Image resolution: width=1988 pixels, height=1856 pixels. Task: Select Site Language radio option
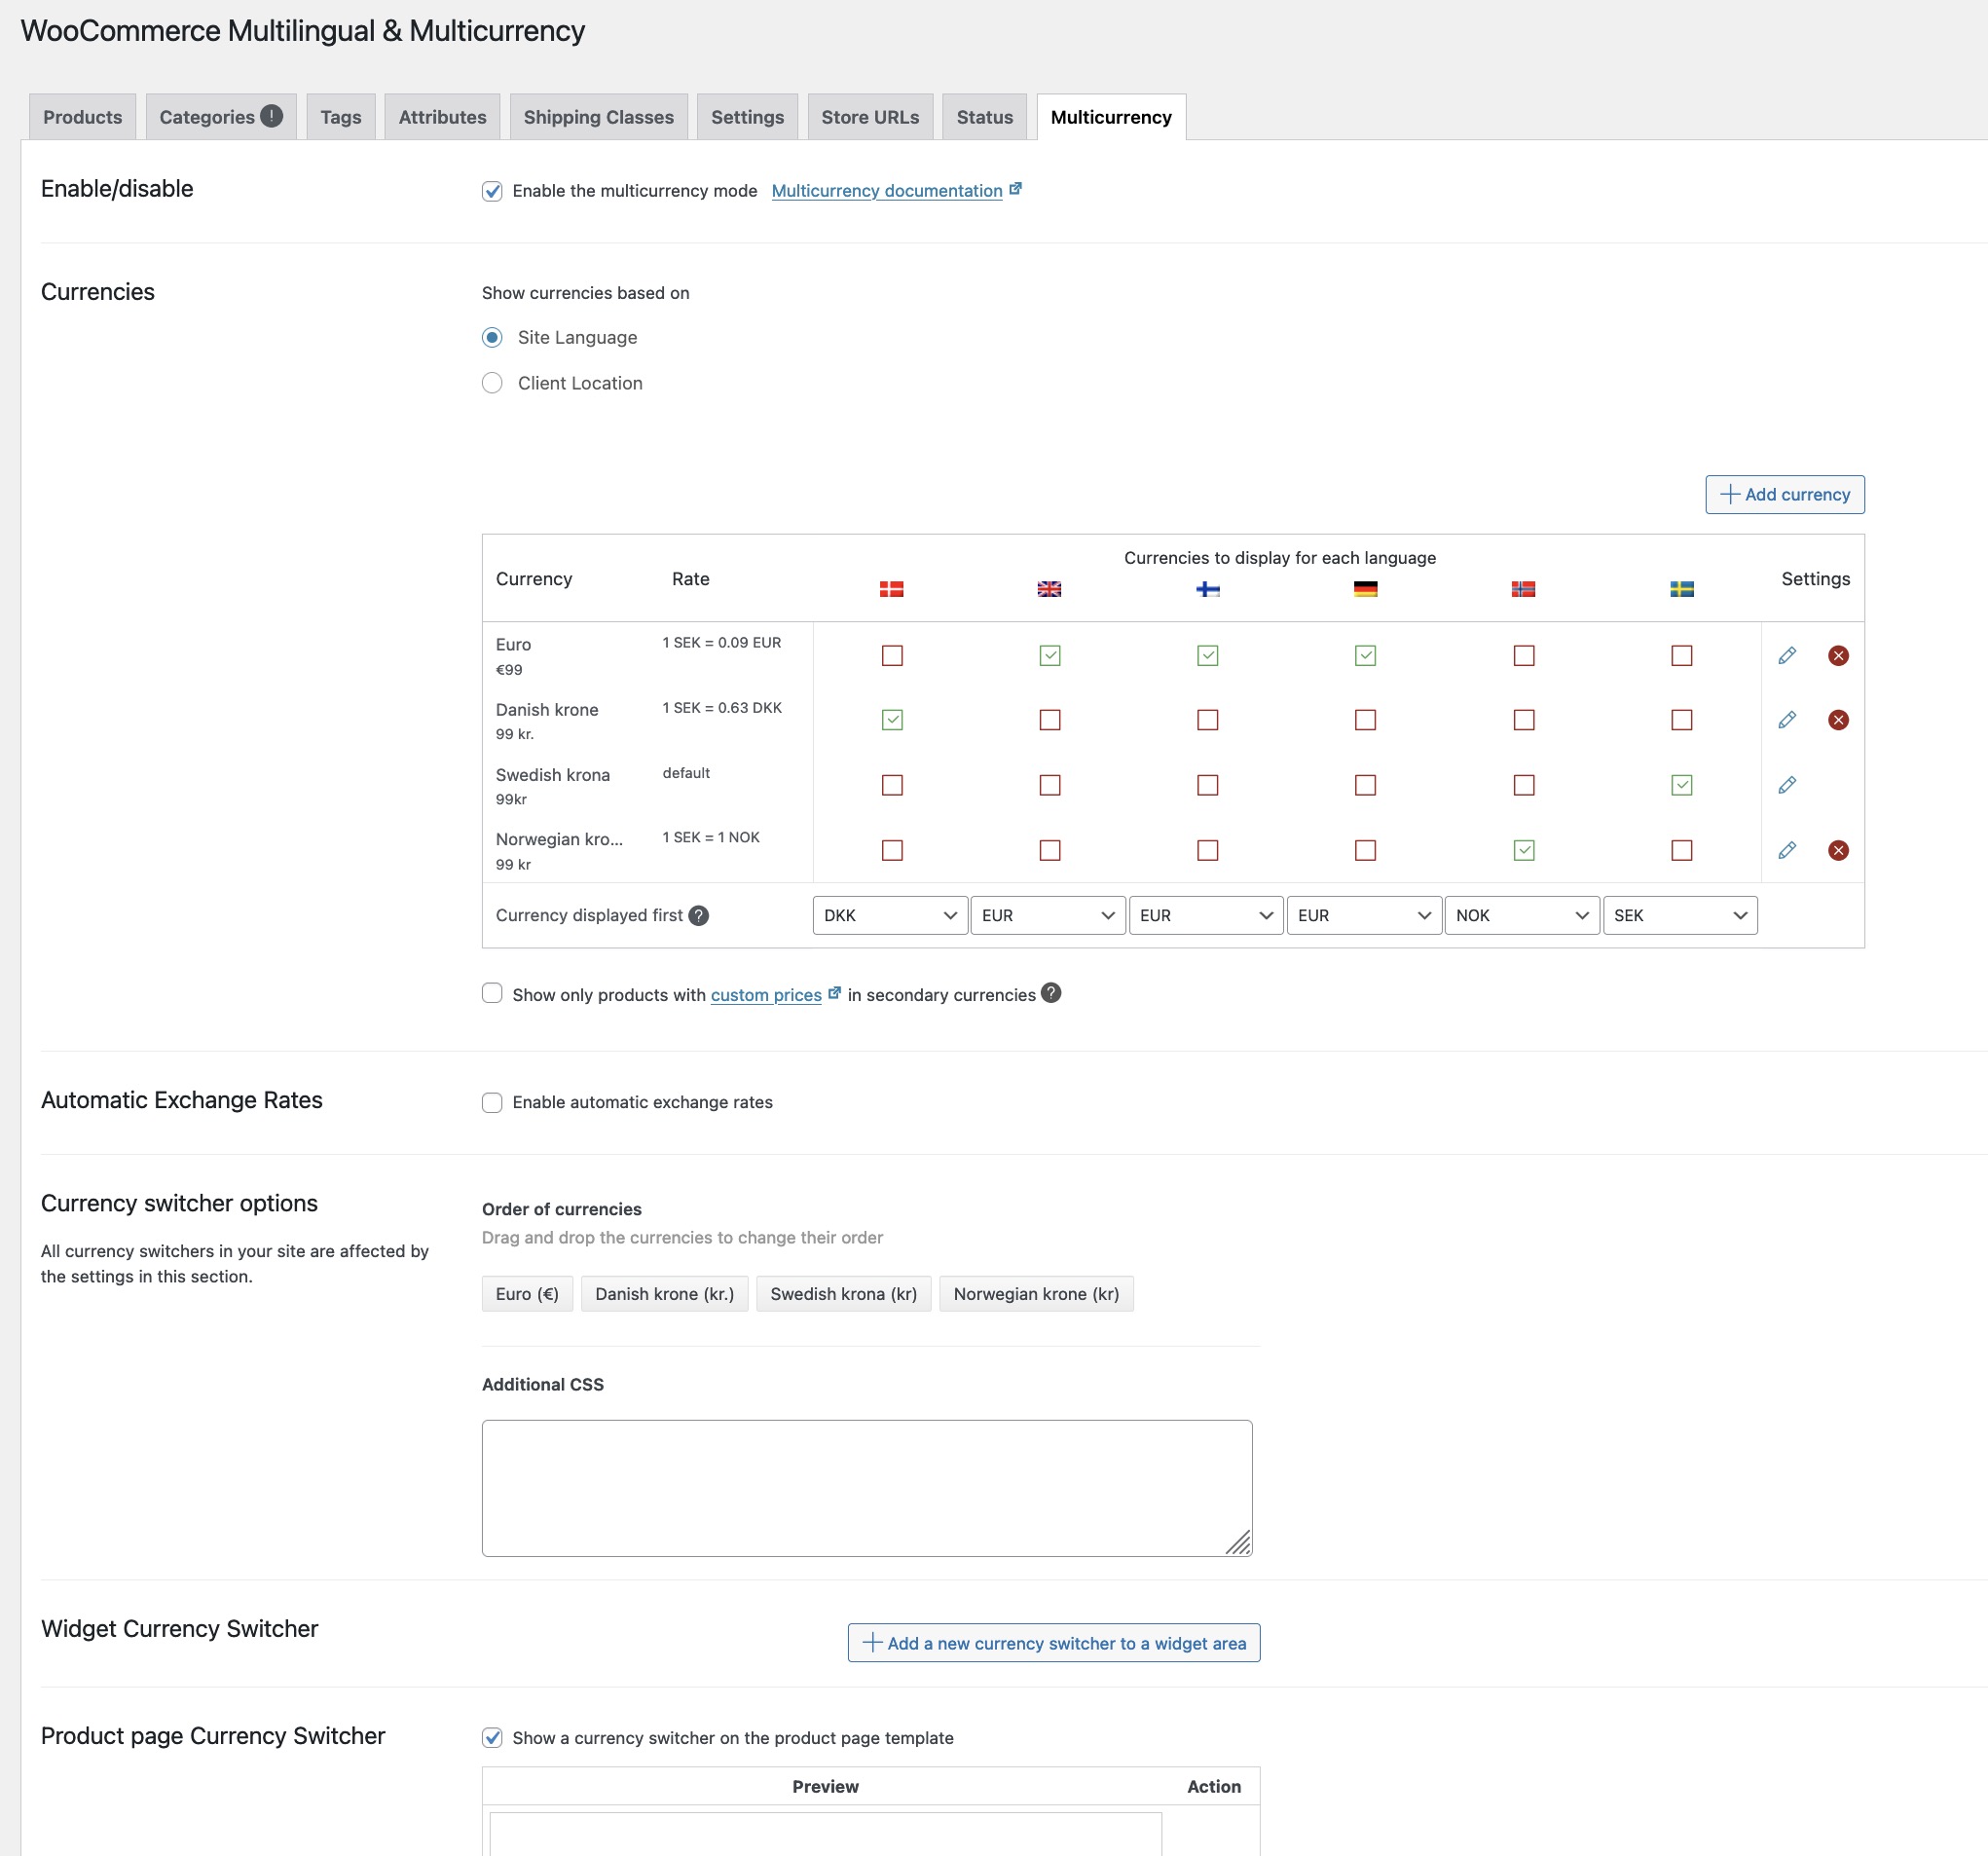[x=492, y=337]
